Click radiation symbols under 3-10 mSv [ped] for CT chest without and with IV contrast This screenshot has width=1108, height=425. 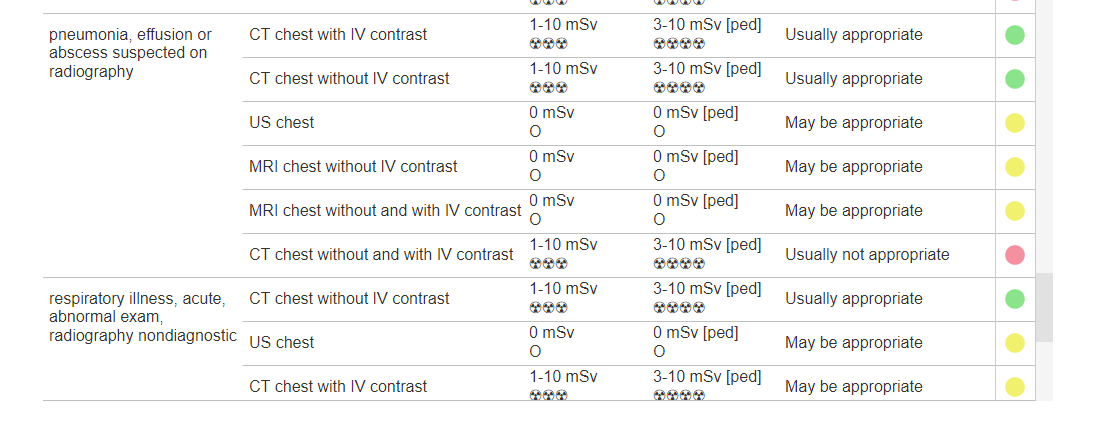[x=678, y=264]
